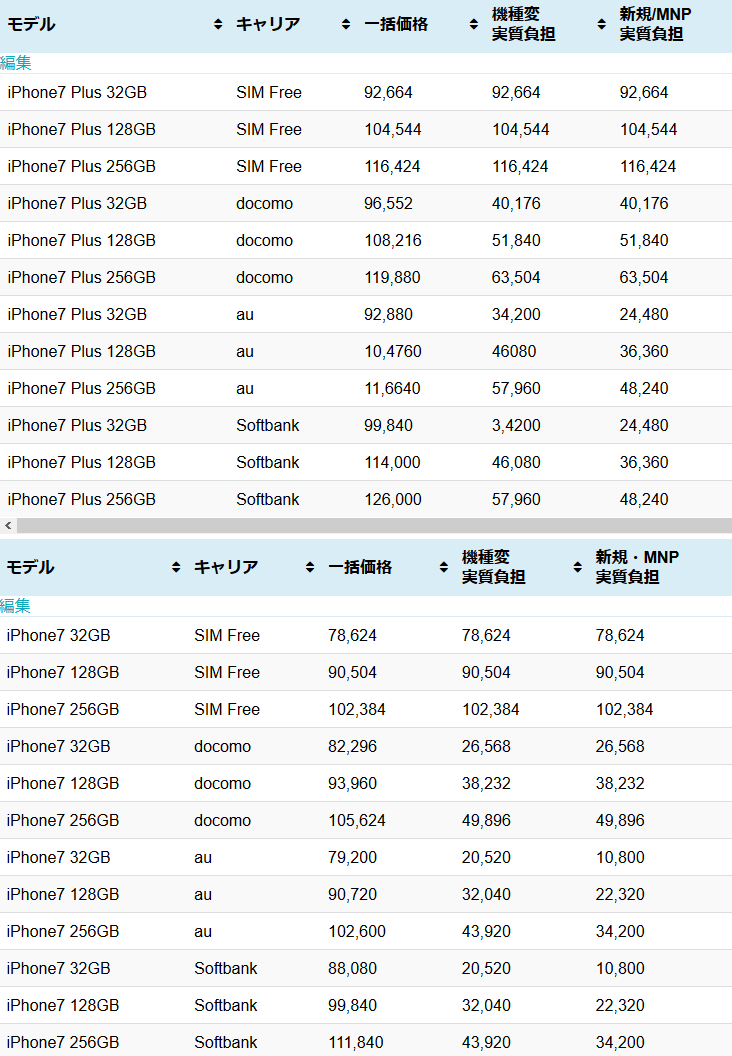The width and height of the screenshot is (732, 1056).
Task: Select the iPhone7 Plus 256GB Softbank row
Action: click(366, 499)
